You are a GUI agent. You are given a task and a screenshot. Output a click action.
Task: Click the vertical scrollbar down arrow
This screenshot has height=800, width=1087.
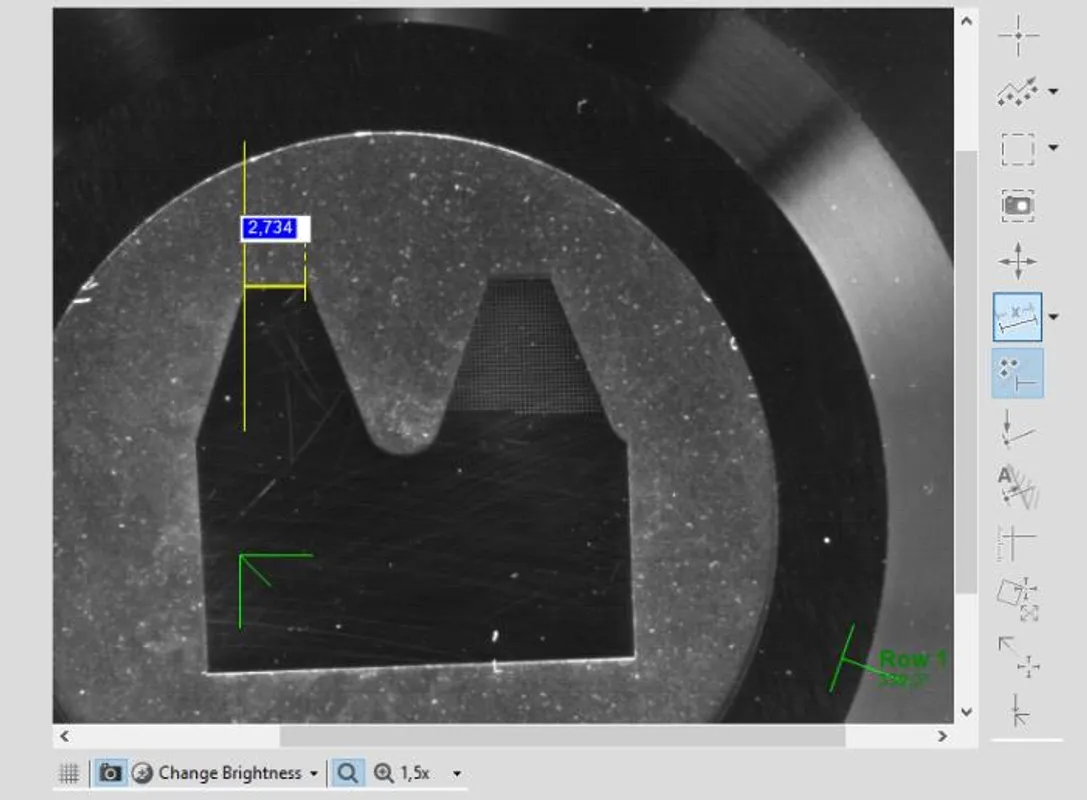(966, 712)
